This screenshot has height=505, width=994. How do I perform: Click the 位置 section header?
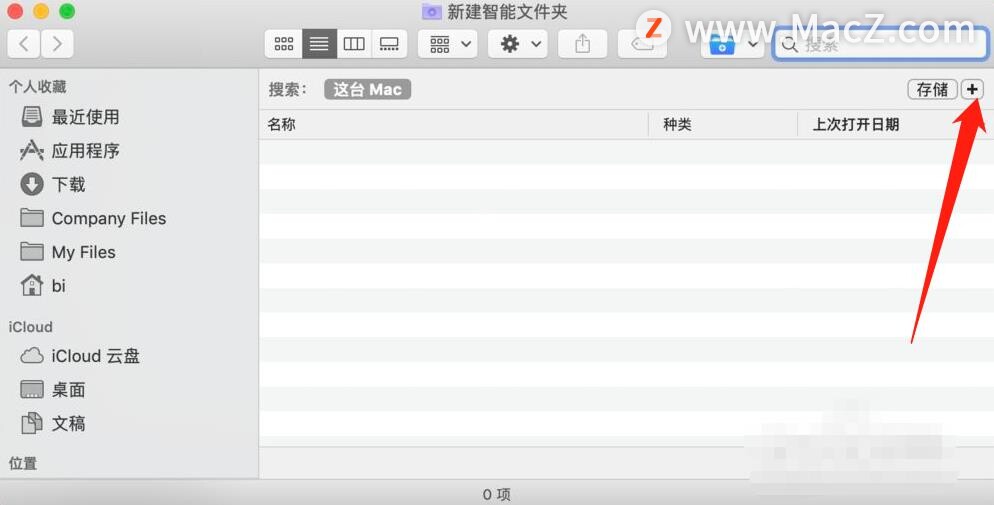23,463
